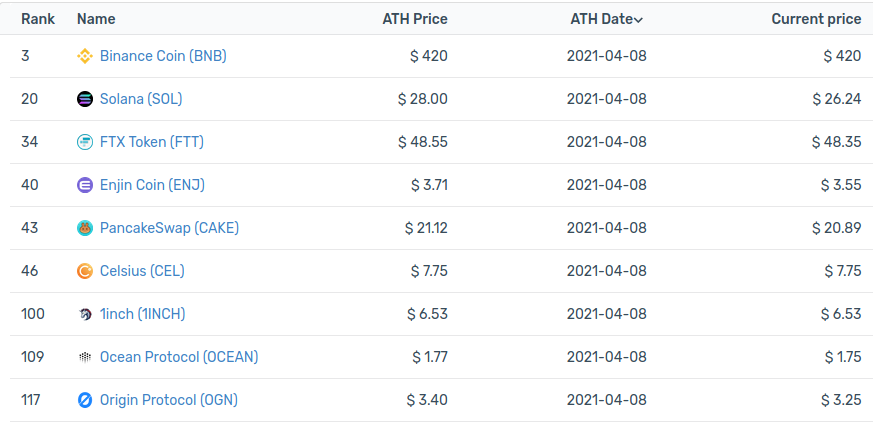Viewport: 873px width, 425px height.
Task: Click the Binance Coin logo icon
Action: (x=85, y=56)
